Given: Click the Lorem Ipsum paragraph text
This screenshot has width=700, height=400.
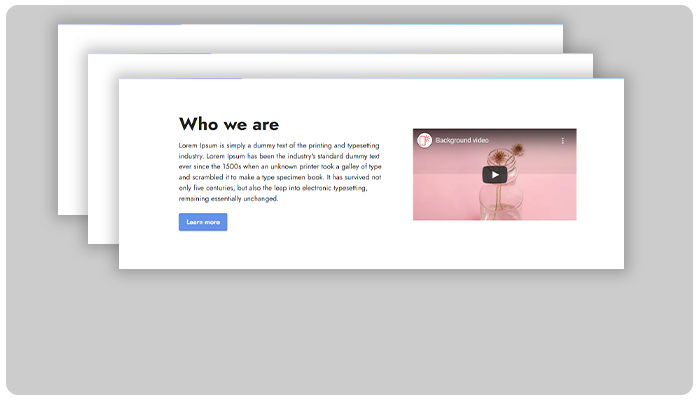Looking at the screenshot, I should (x=280, y=172).
